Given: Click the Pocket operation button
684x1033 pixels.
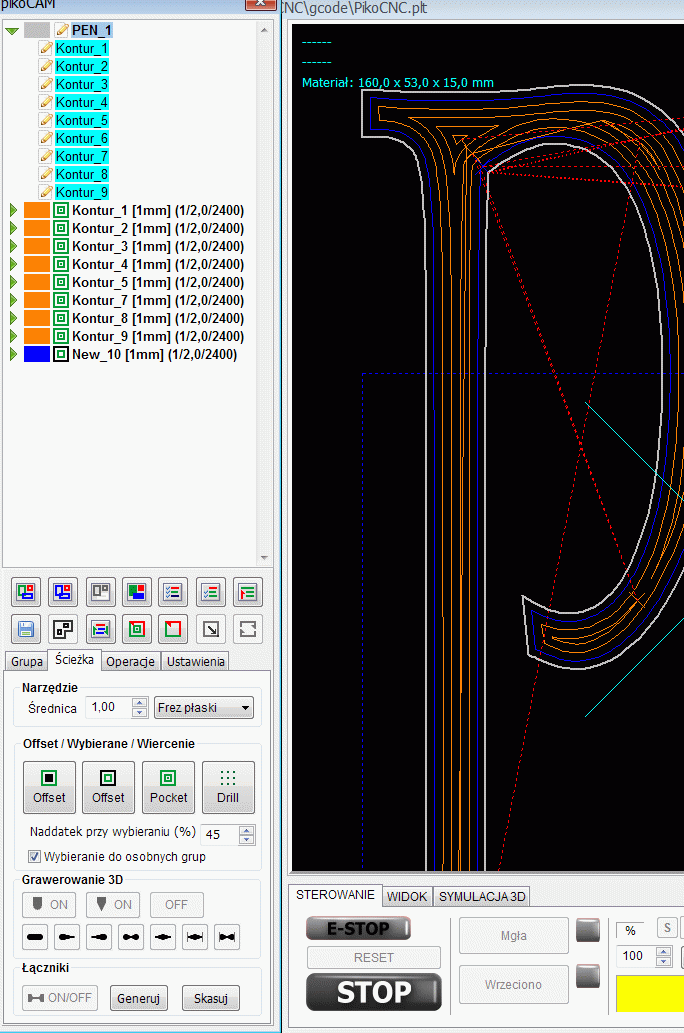Looking at the screenshot, I should [168, 787].
